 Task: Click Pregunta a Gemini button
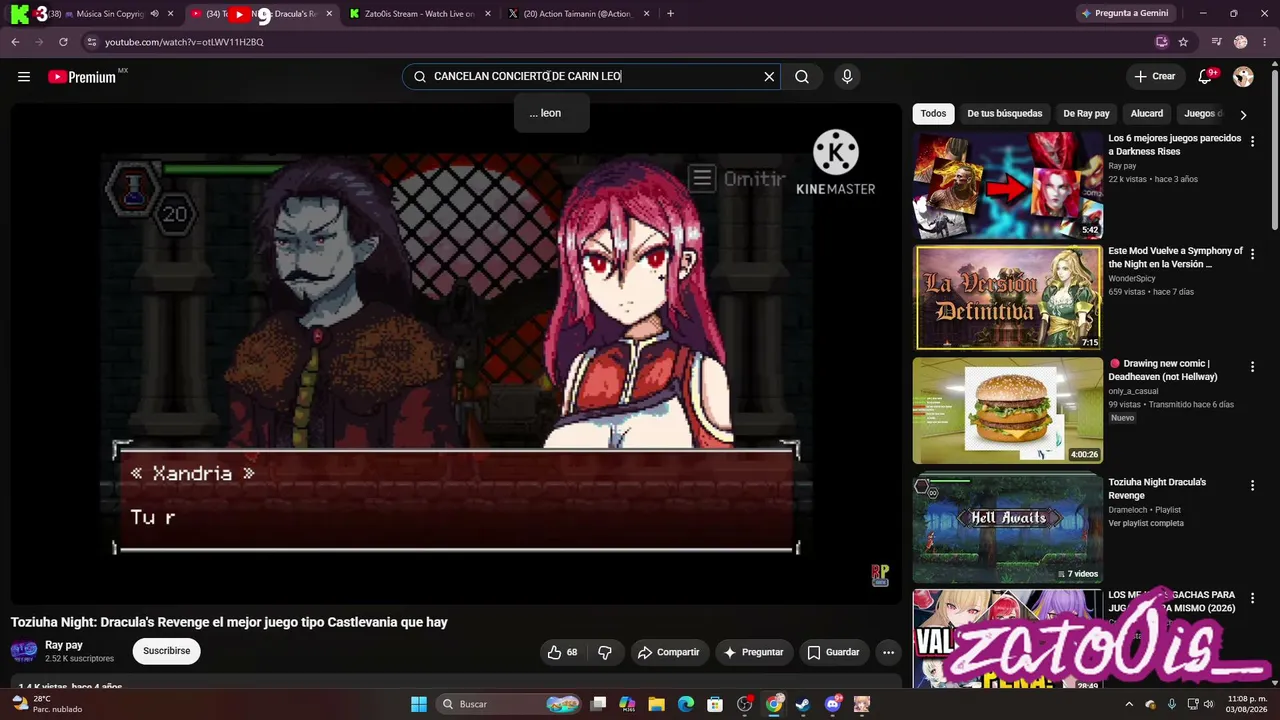[x=1124, y=14]
